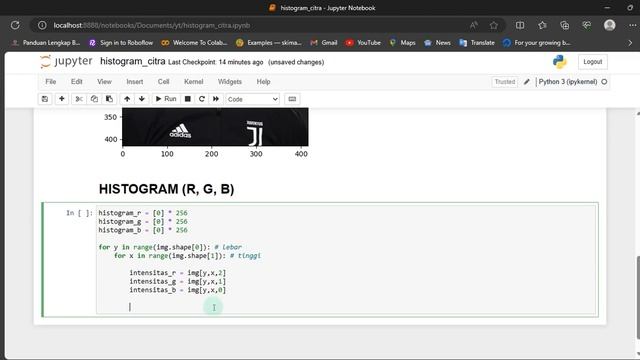Click the Last Checkpoint status text
This screenshot has width=640, height=360.
coord(216,62)
